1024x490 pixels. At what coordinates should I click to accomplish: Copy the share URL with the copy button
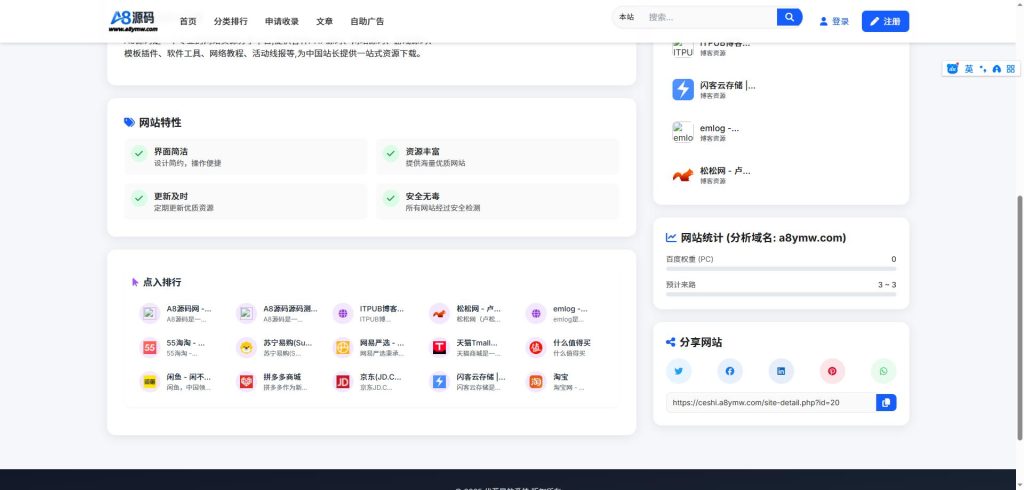(886, 402)
